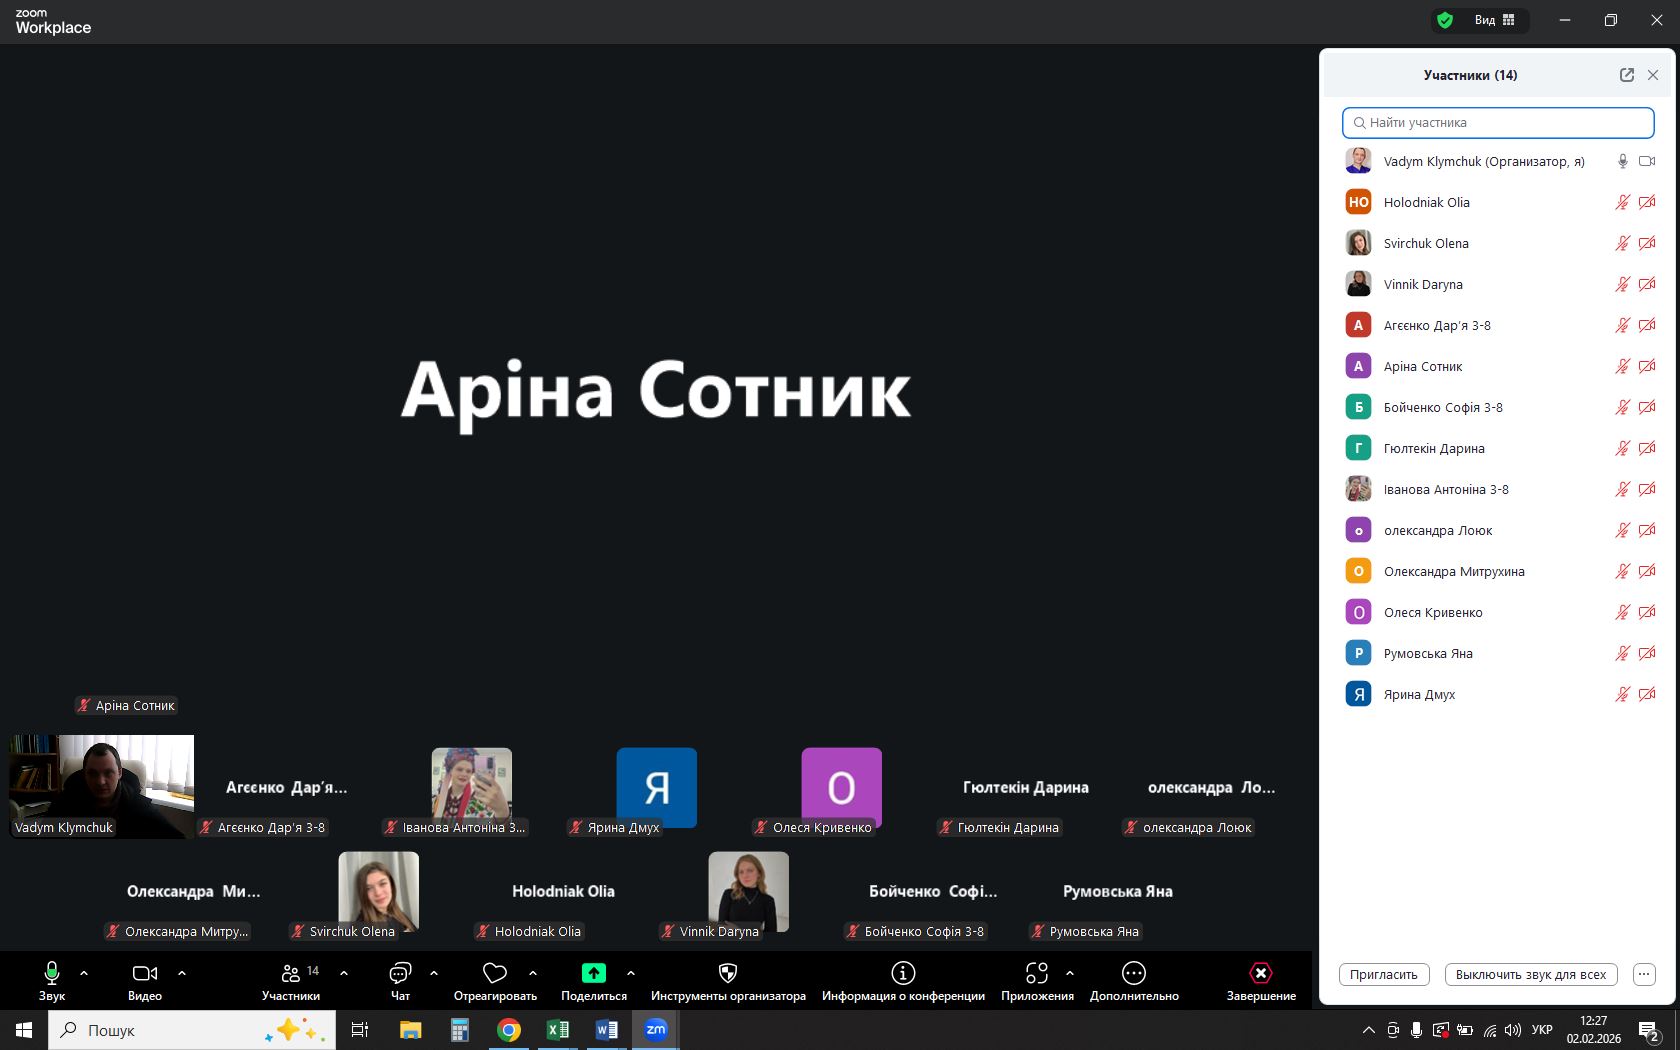Open Excel from the Windows taskbar

pos(558,1030)
